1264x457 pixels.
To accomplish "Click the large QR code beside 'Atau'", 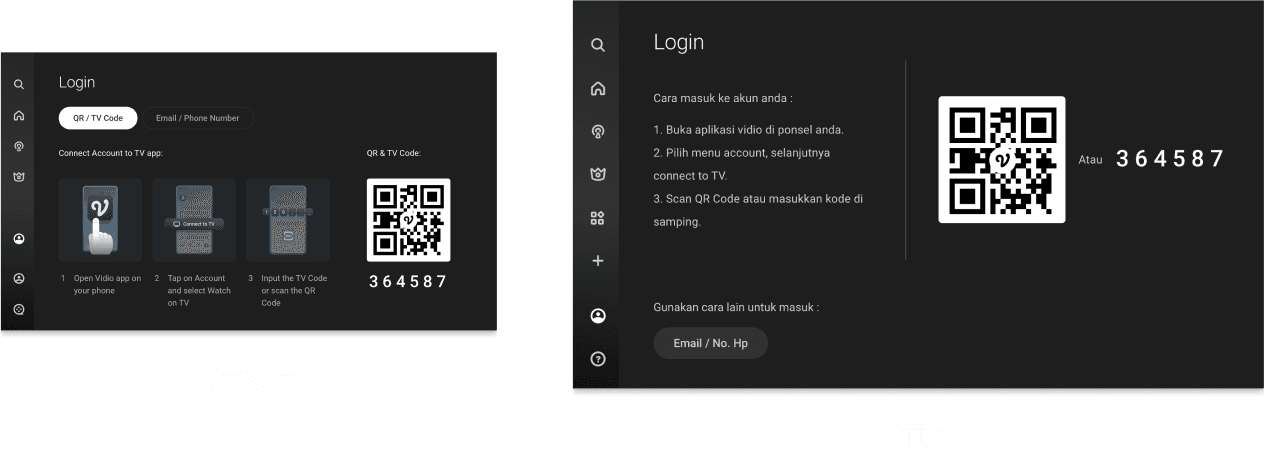I will [1002, 159].
